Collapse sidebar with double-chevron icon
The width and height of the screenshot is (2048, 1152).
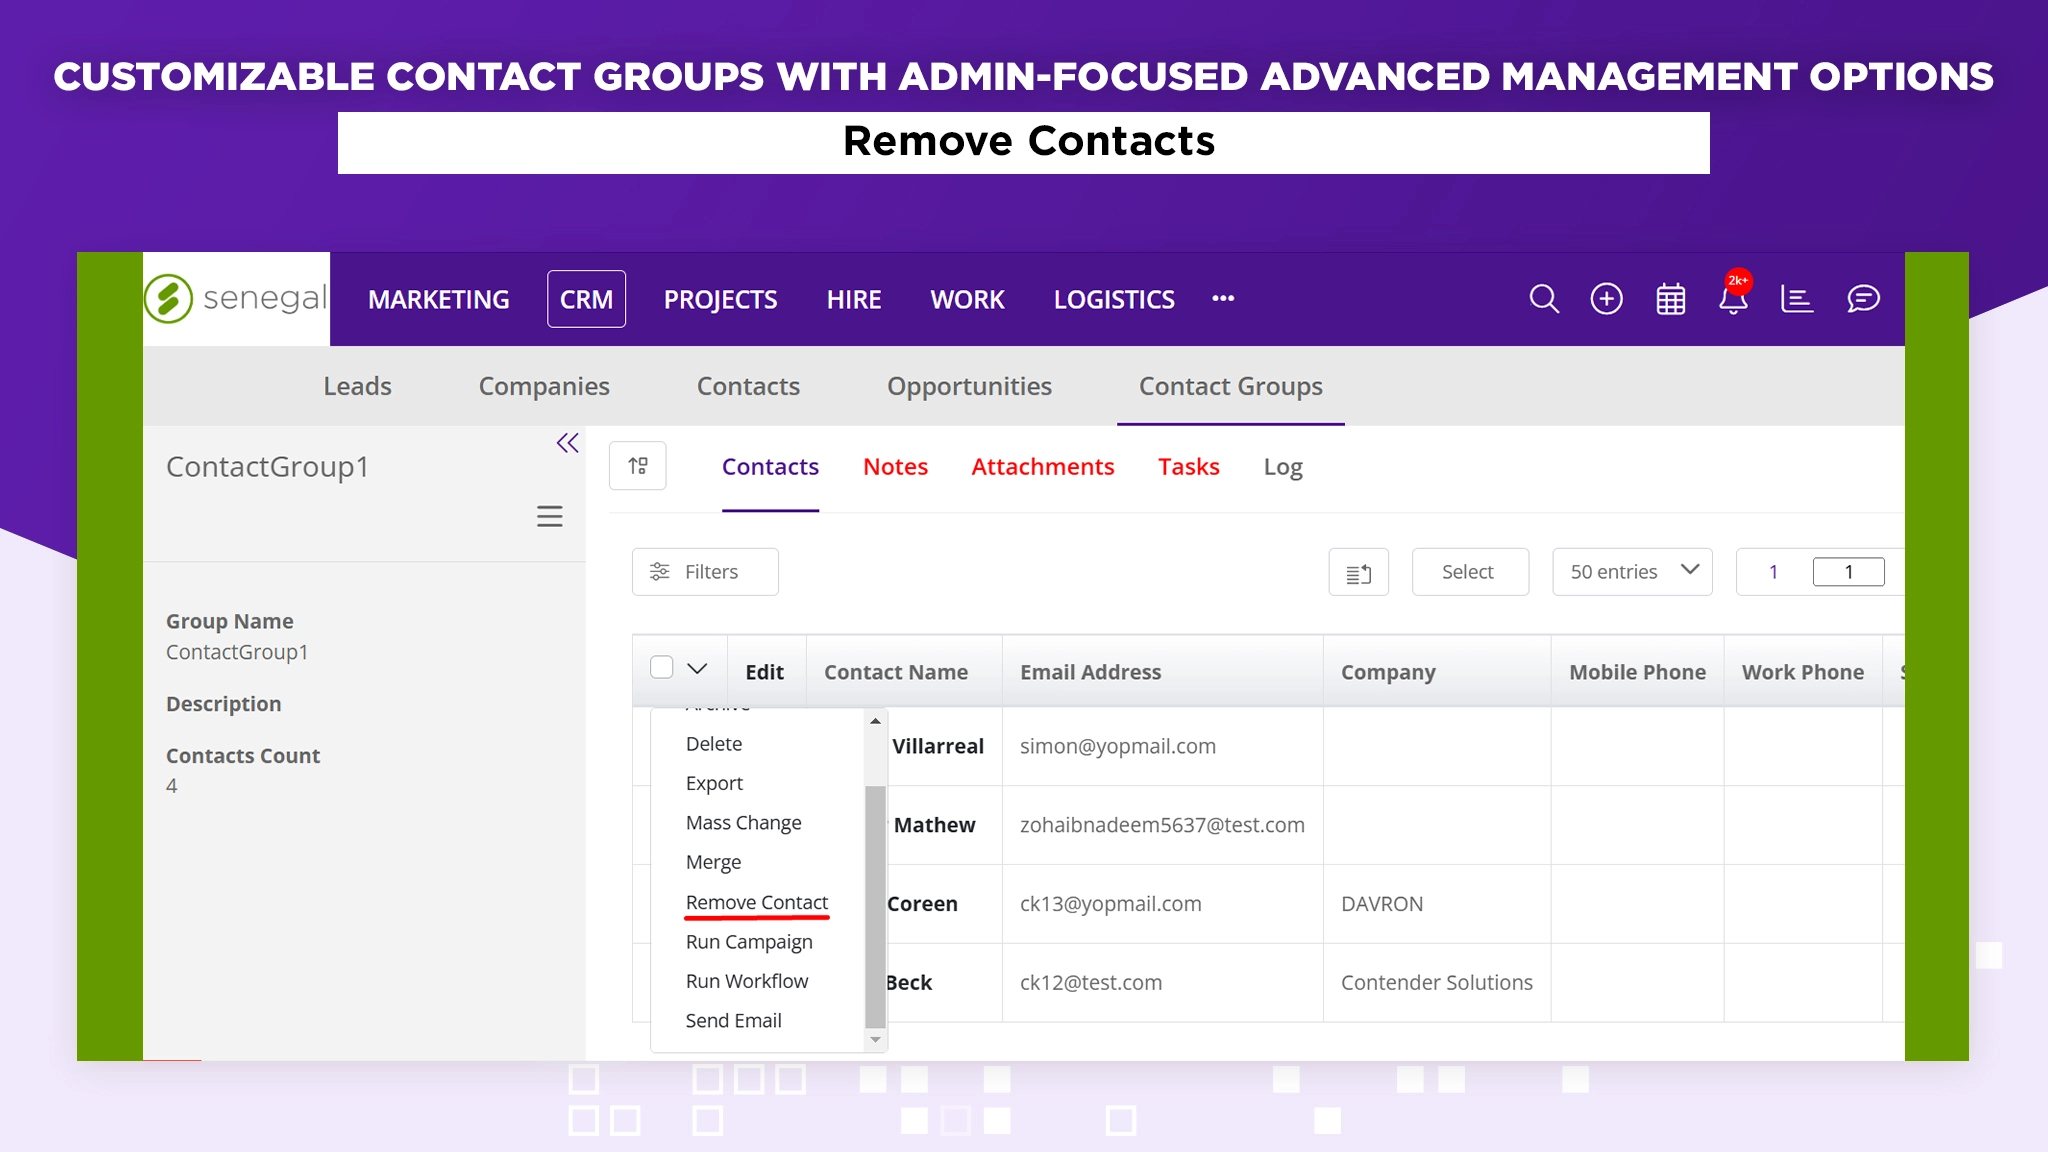pos(567,443)
